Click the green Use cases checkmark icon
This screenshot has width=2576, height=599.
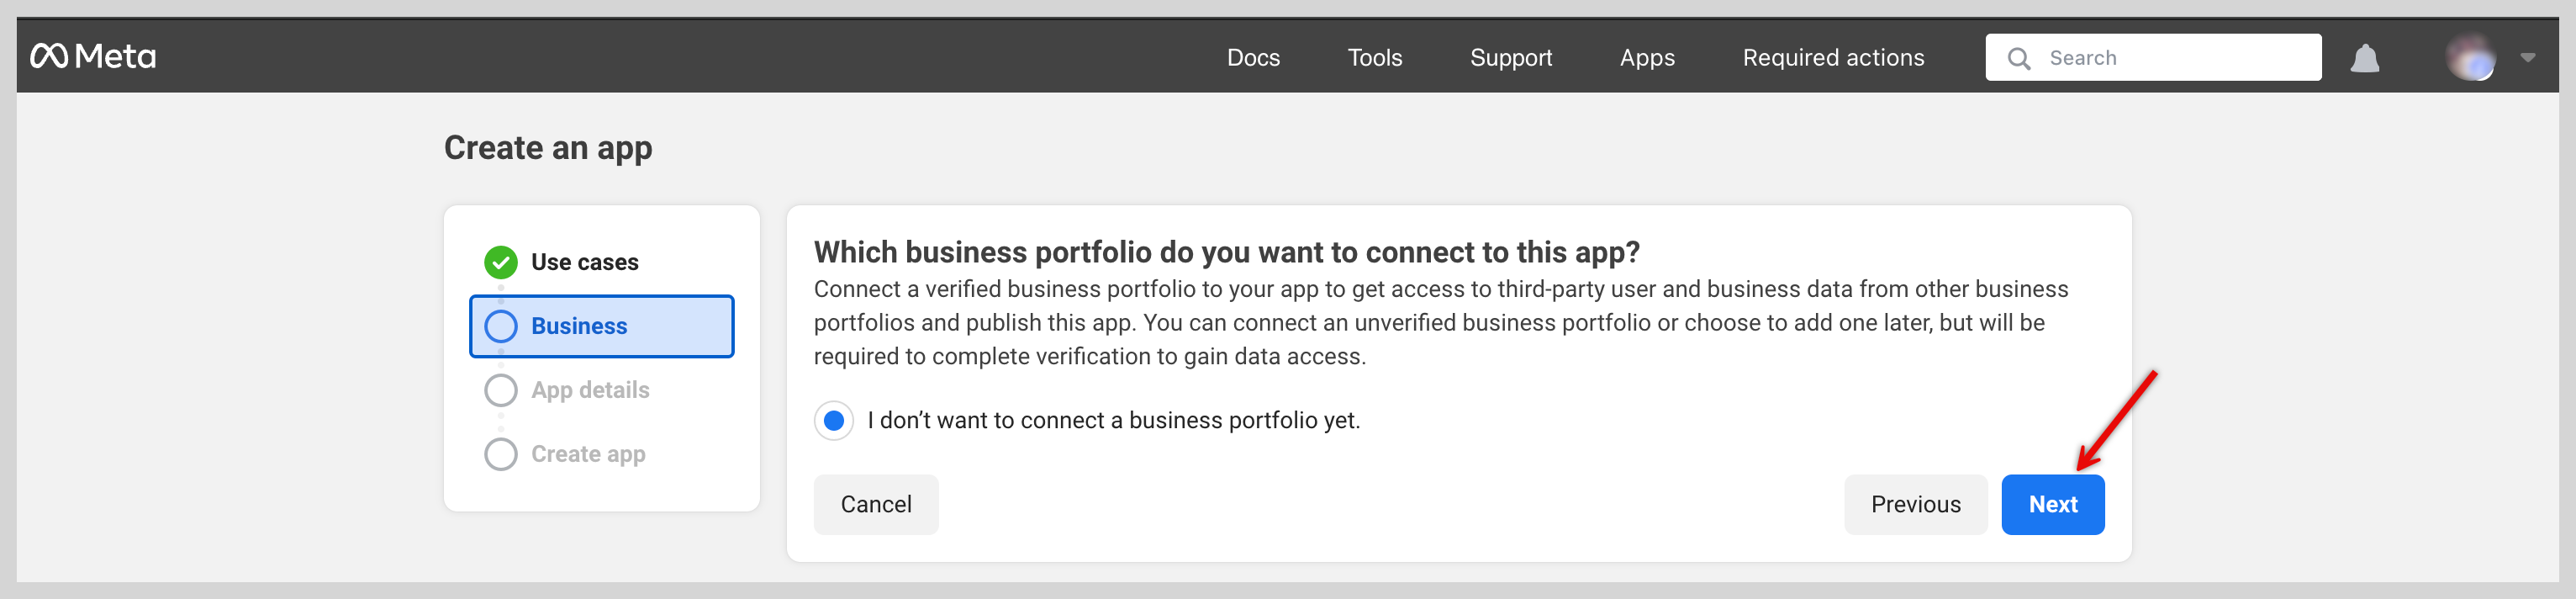(500, 262)
